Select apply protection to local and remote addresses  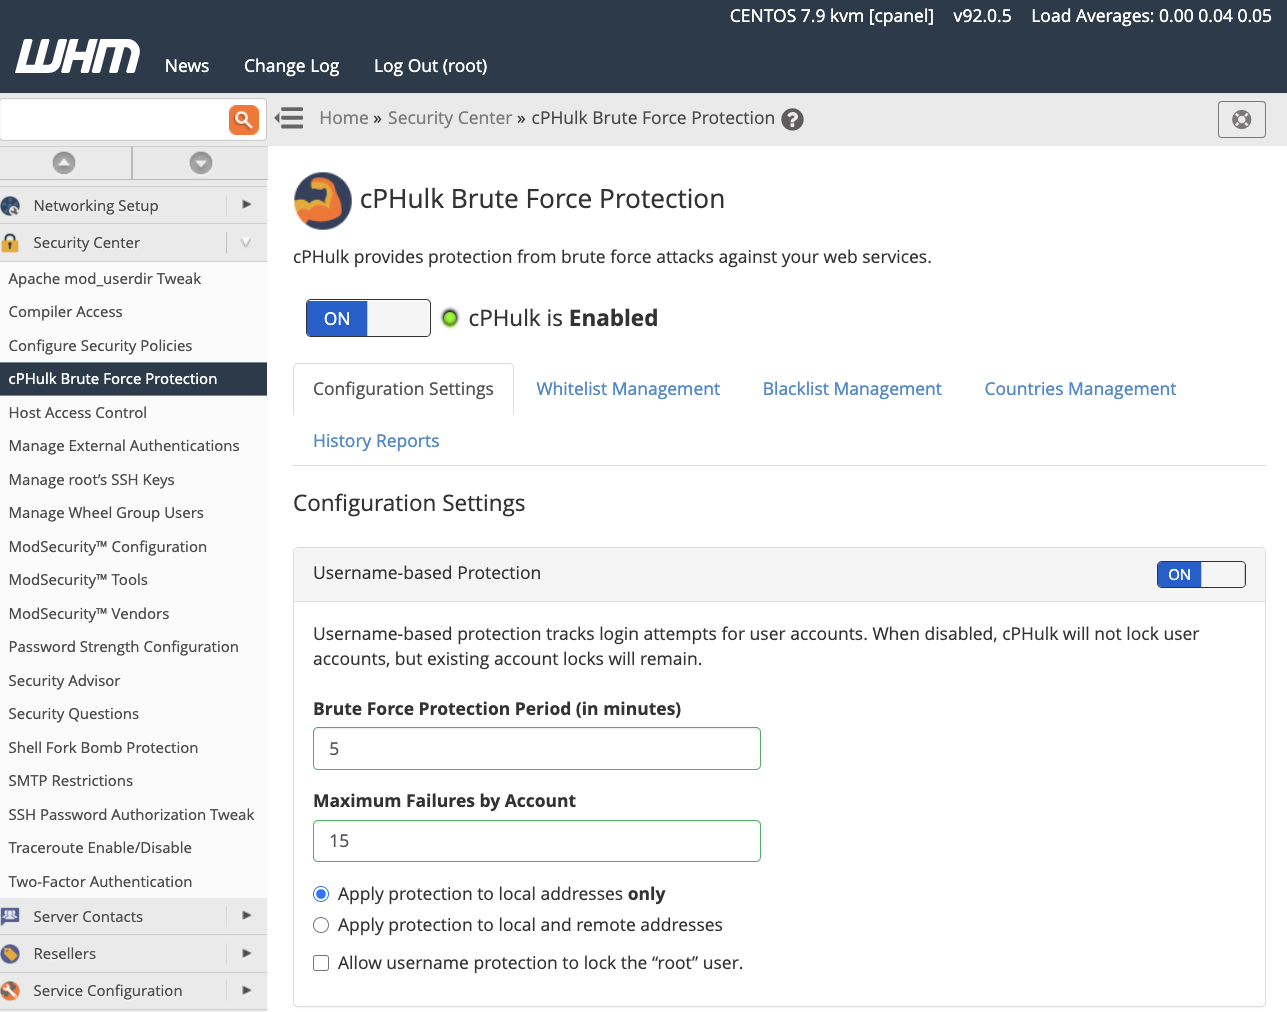tap(321, 925)
